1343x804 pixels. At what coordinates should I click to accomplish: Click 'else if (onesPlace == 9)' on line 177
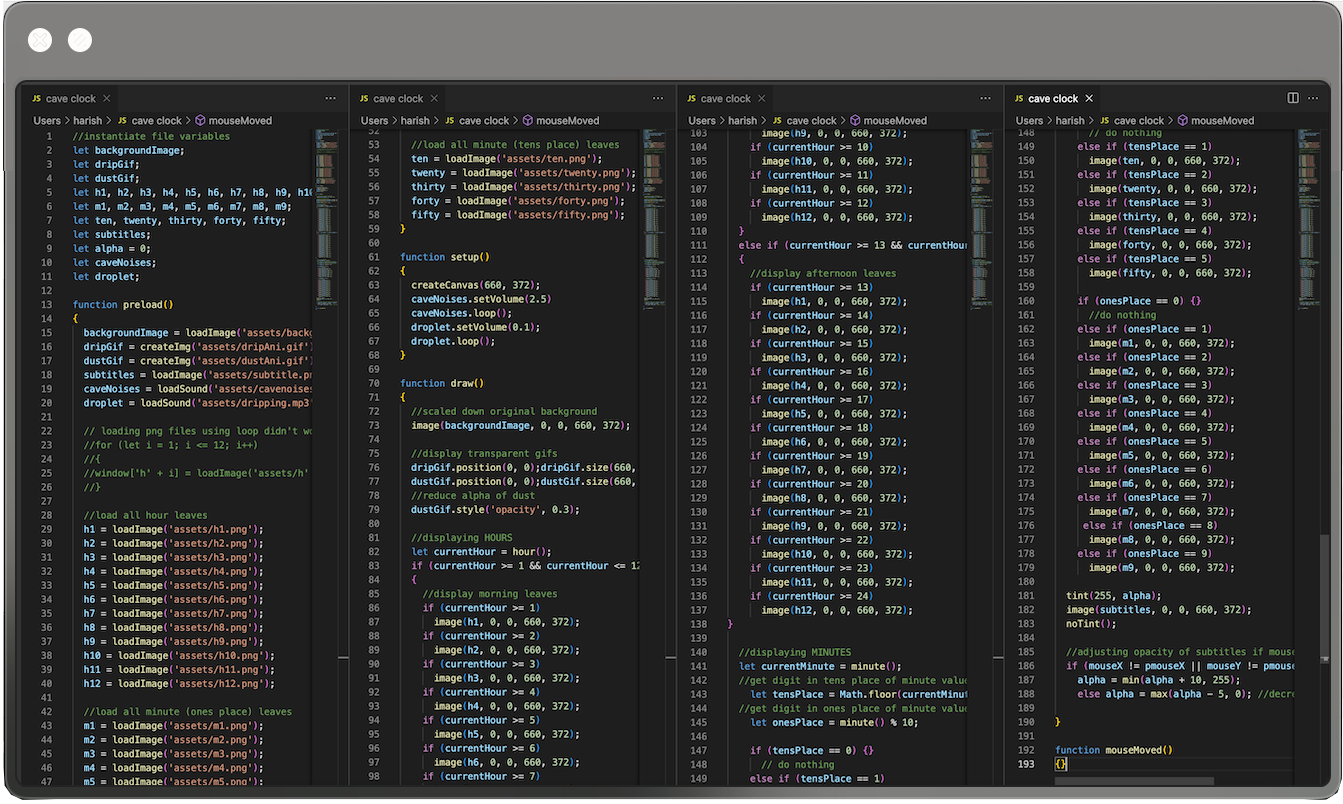click(1145, 553)
